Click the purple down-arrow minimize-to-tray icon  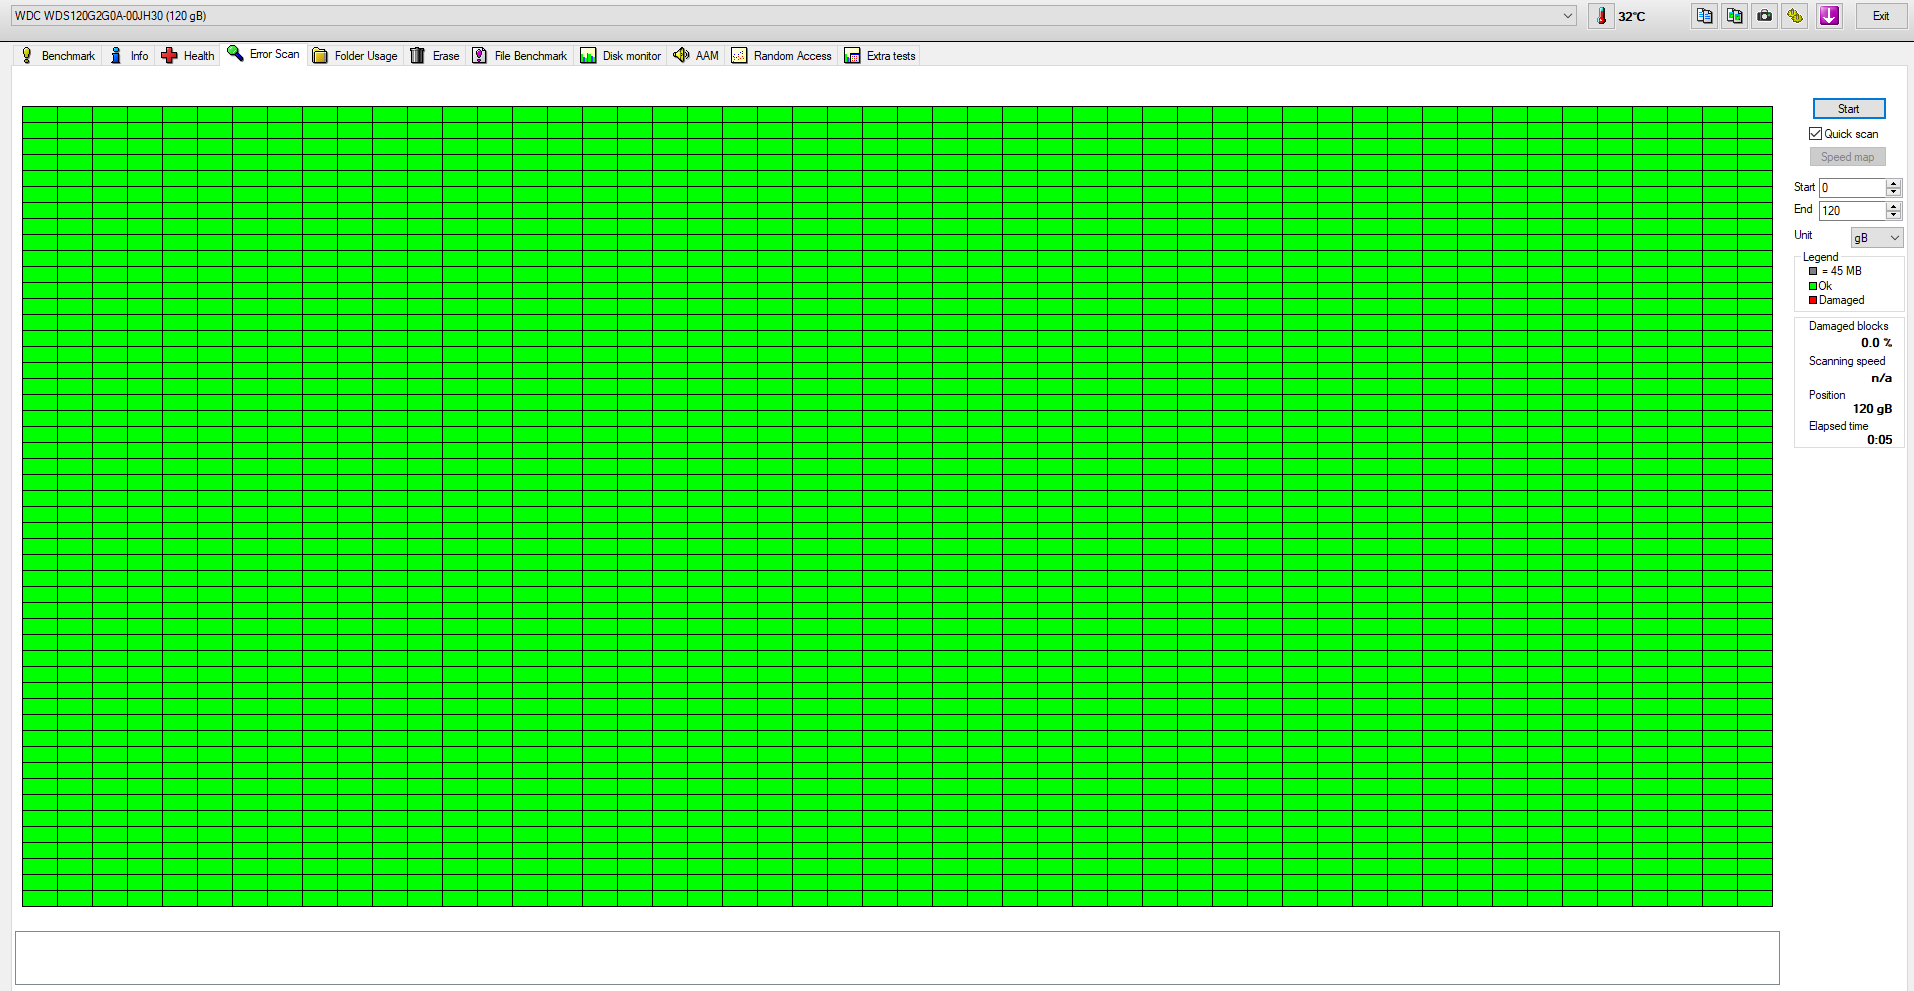click(x=1829, y=16)
